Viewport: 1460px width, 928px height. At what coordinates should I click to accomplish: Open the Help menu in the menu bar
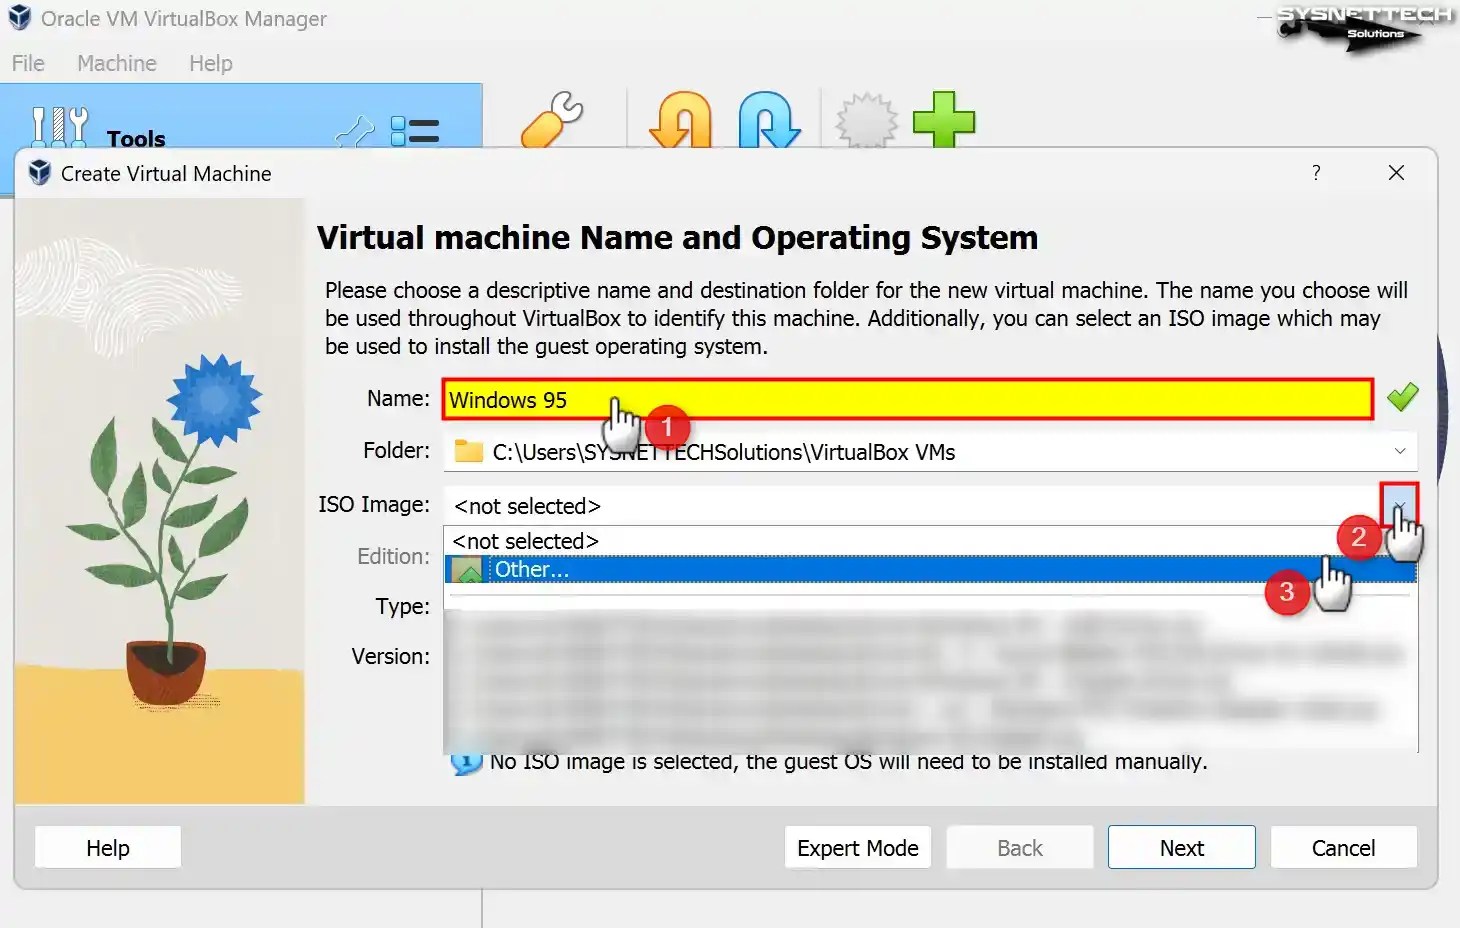210,63
